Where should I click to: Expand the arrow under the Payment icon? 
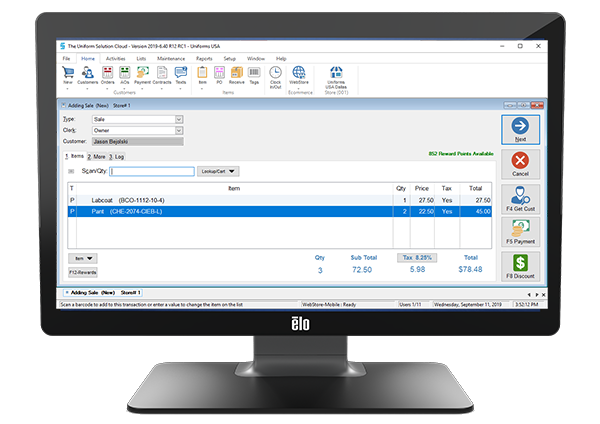(142, 89)
